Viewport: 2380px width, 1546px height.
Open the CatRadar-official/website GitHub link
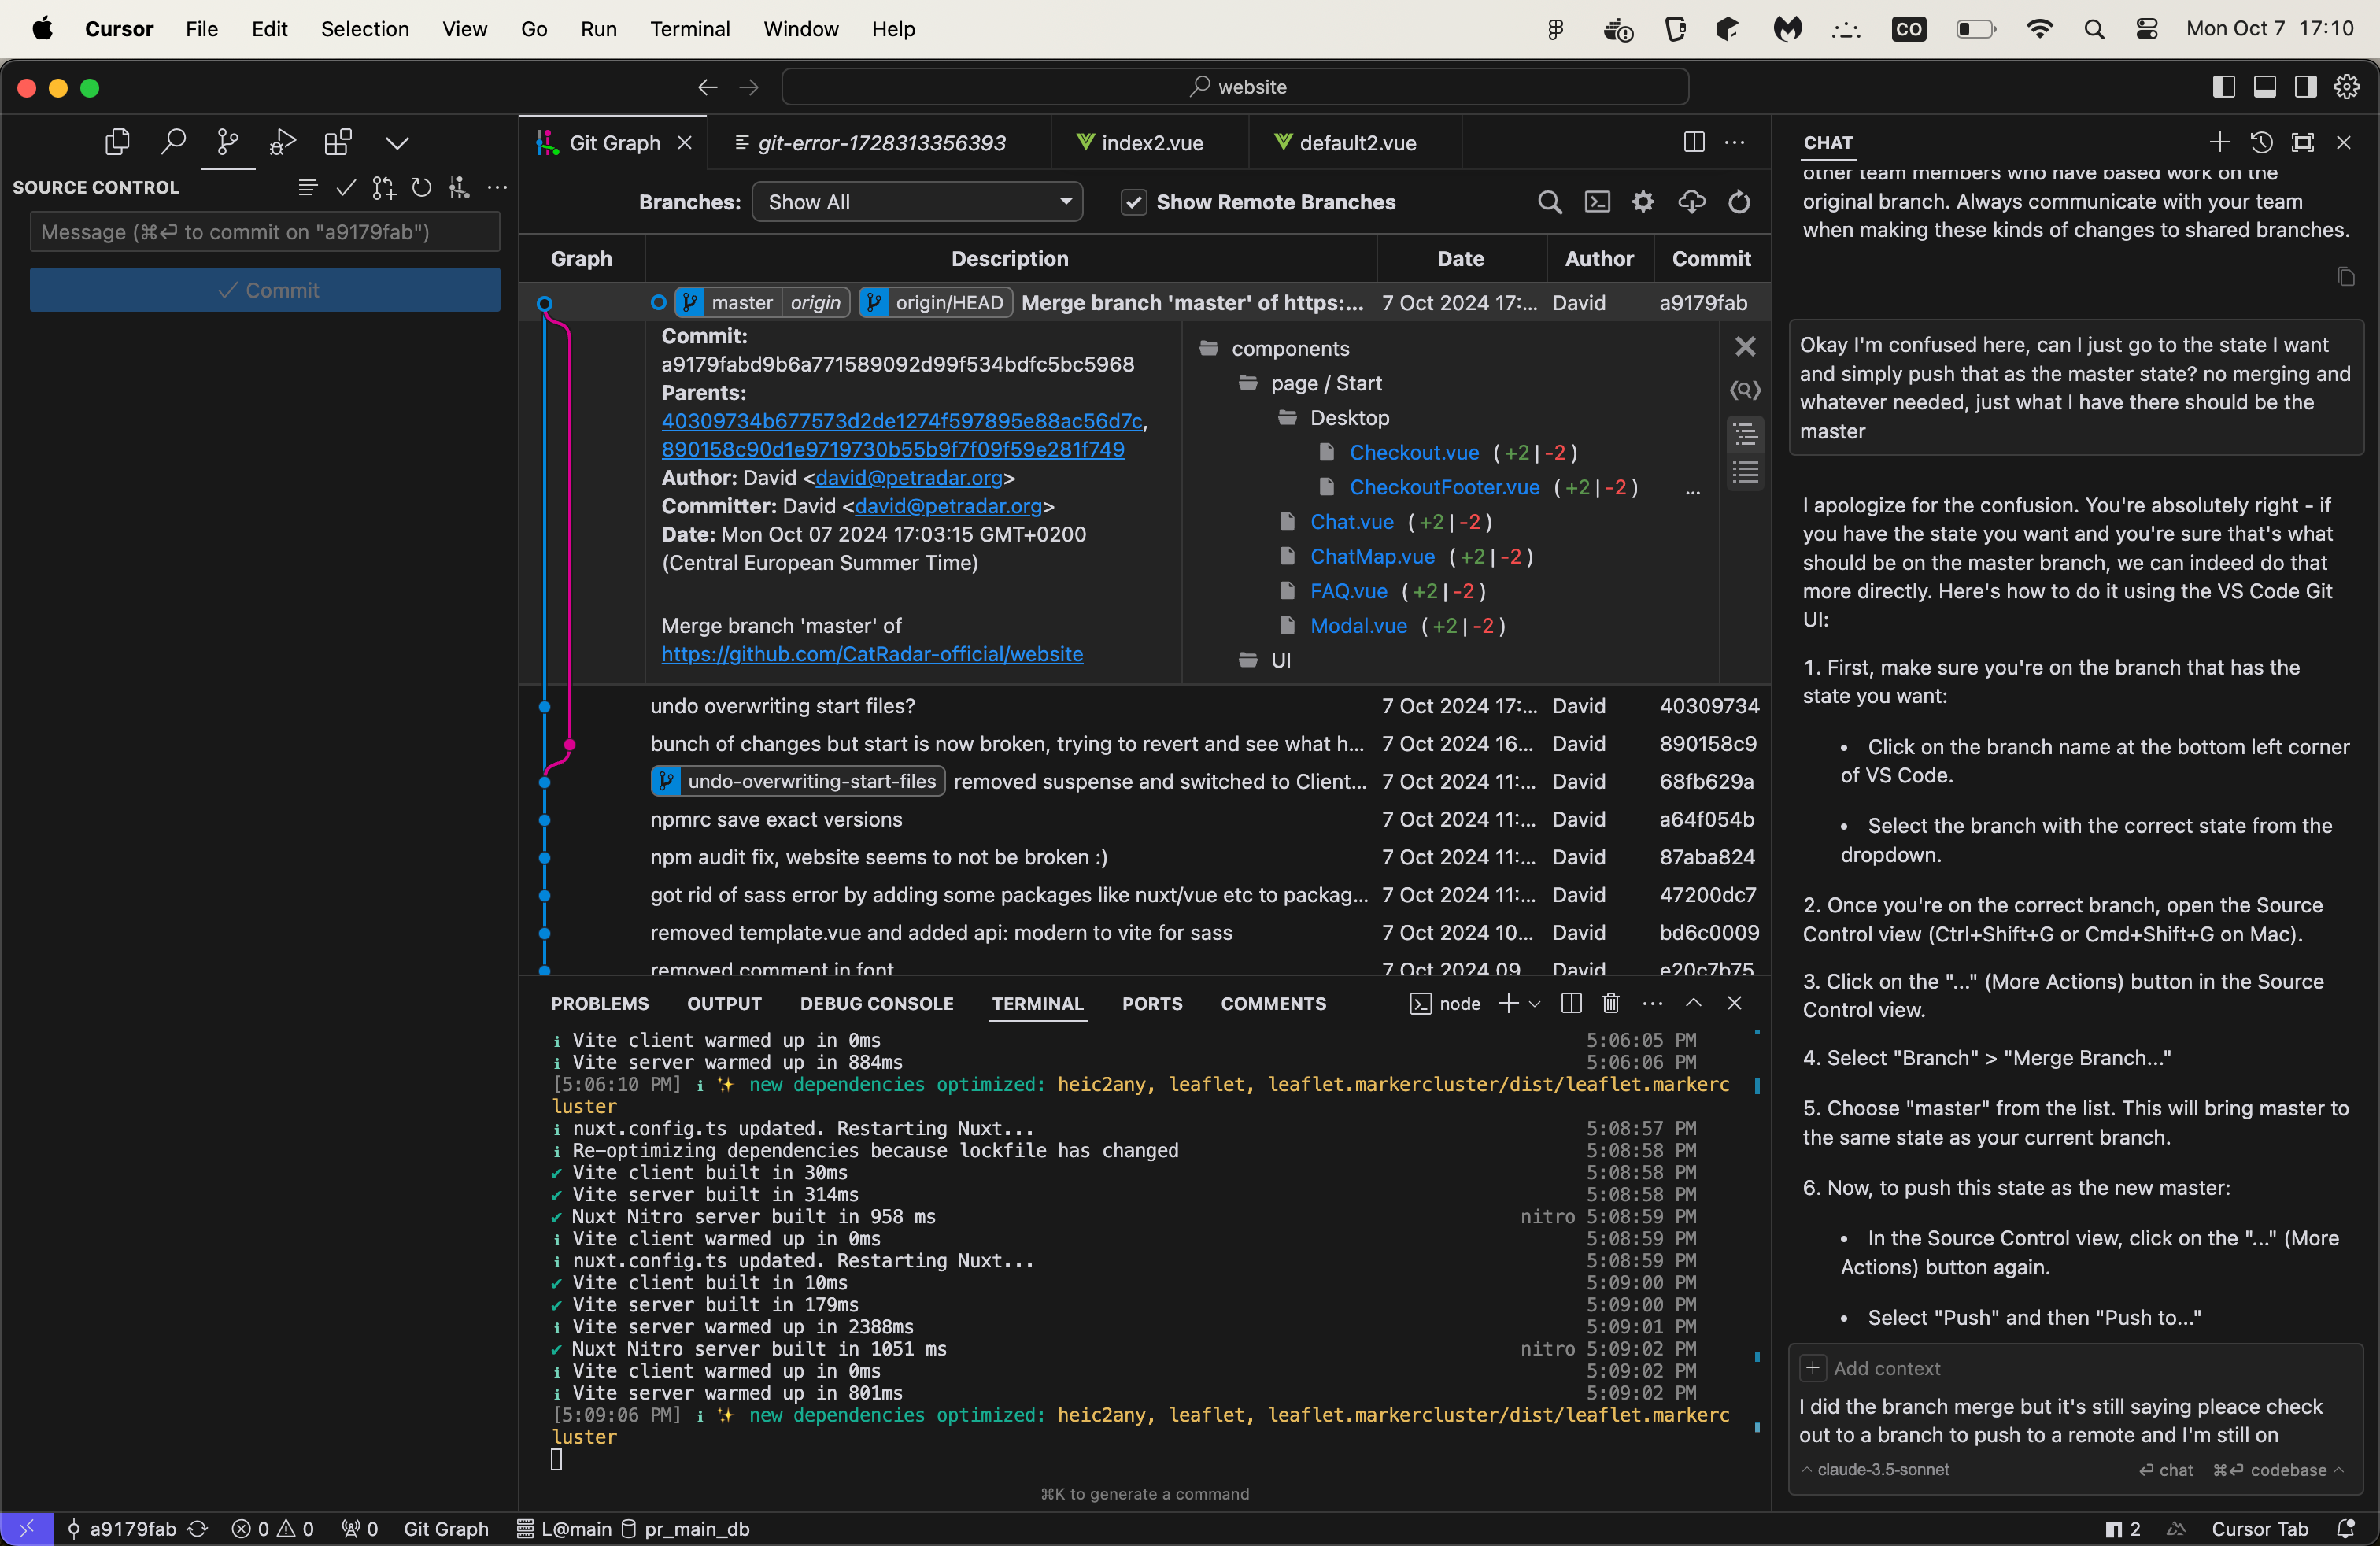(871, 654)
